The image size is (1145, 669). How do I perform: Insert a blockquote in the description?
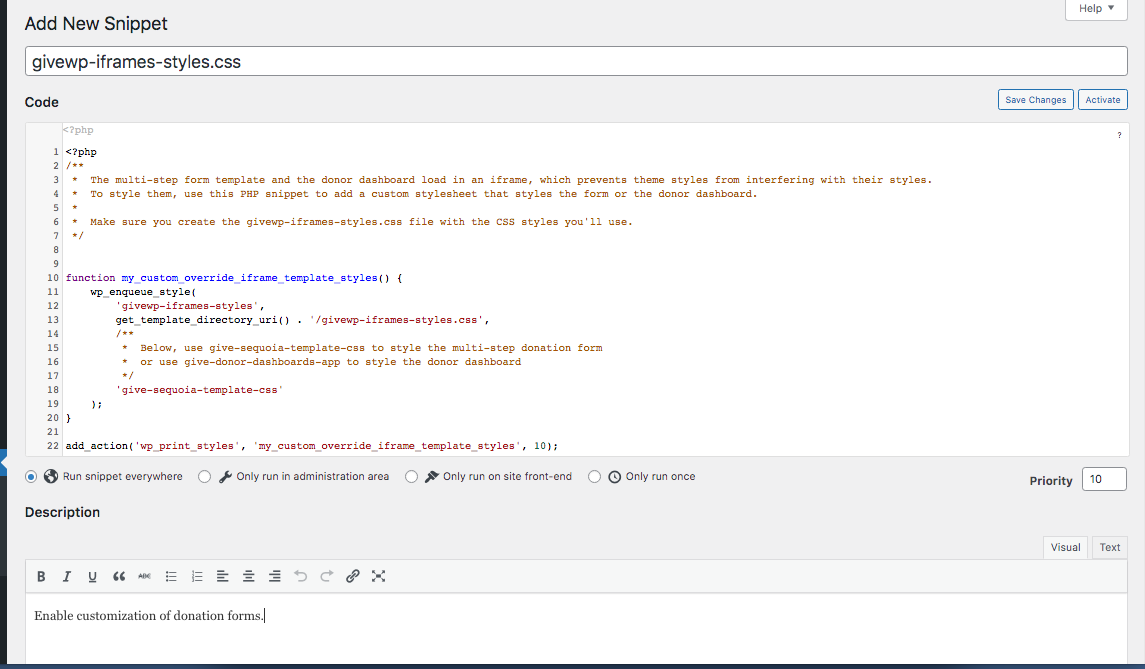119,576
